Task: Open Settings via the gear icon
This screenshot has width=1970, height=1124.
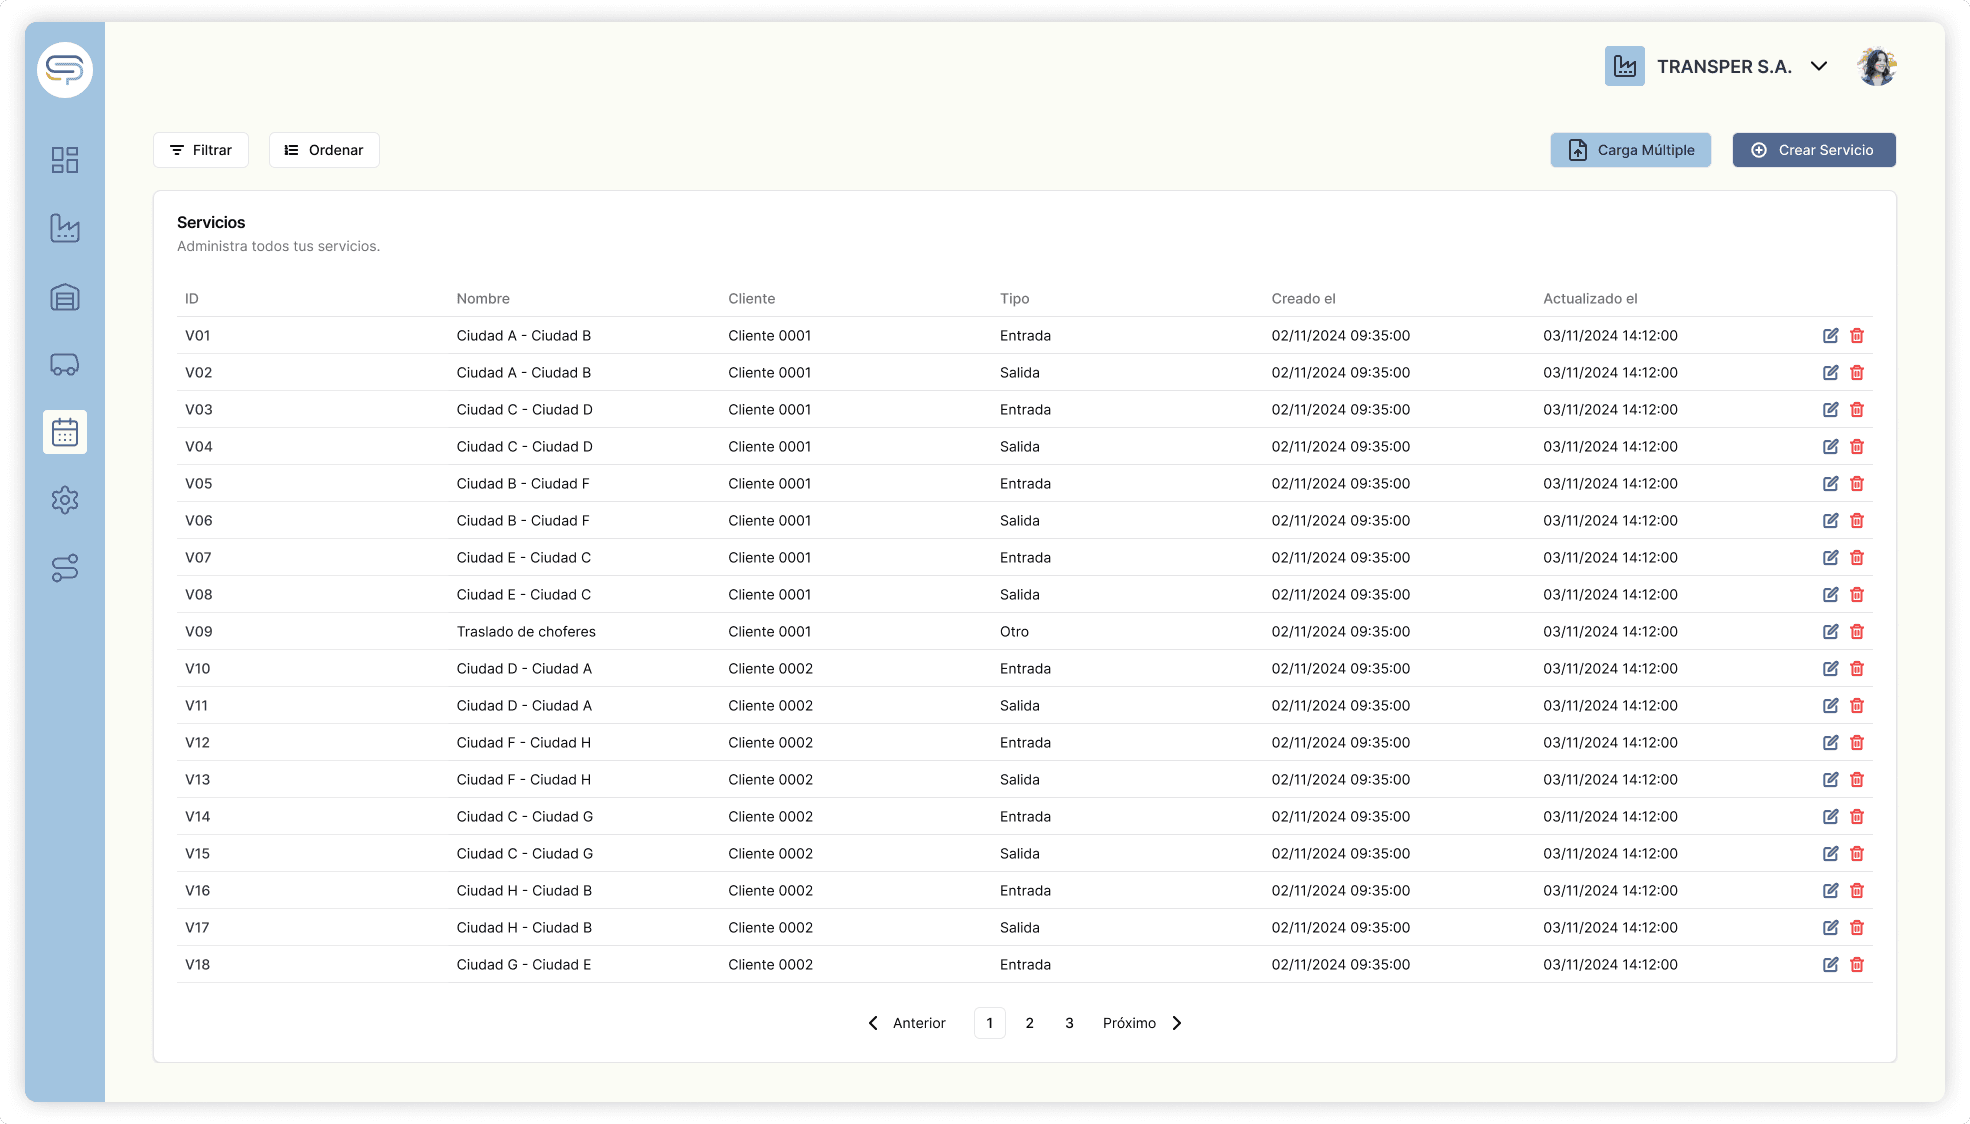Action: [x=64, y=500]
